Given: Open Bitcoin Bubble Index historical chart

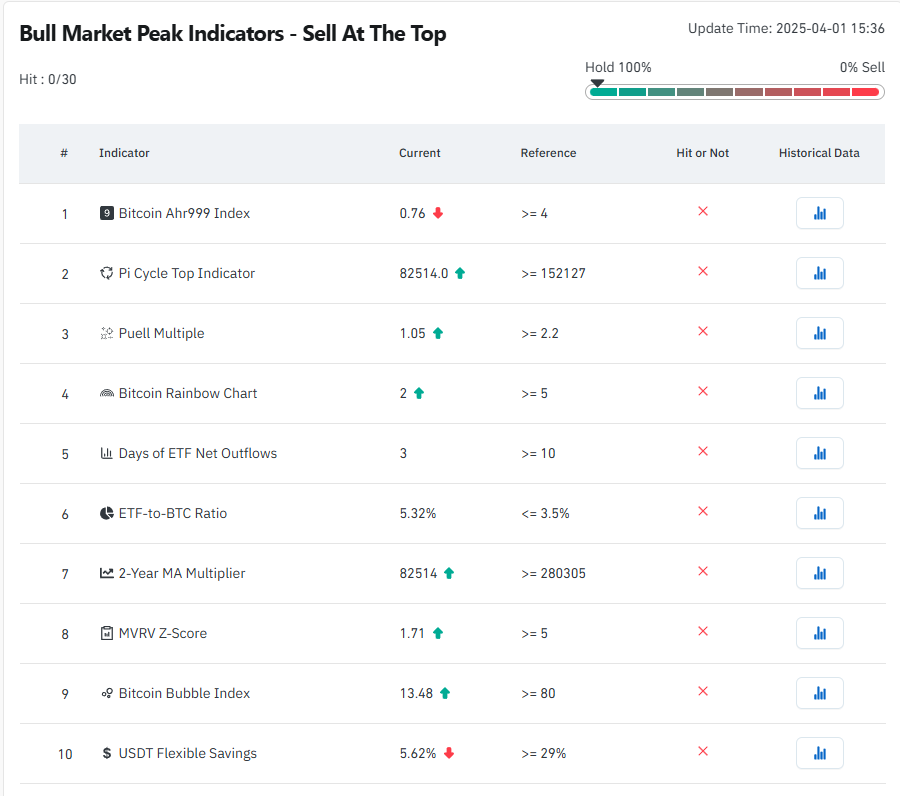Looking at the screenshot, I should click(x=819, y=693).
